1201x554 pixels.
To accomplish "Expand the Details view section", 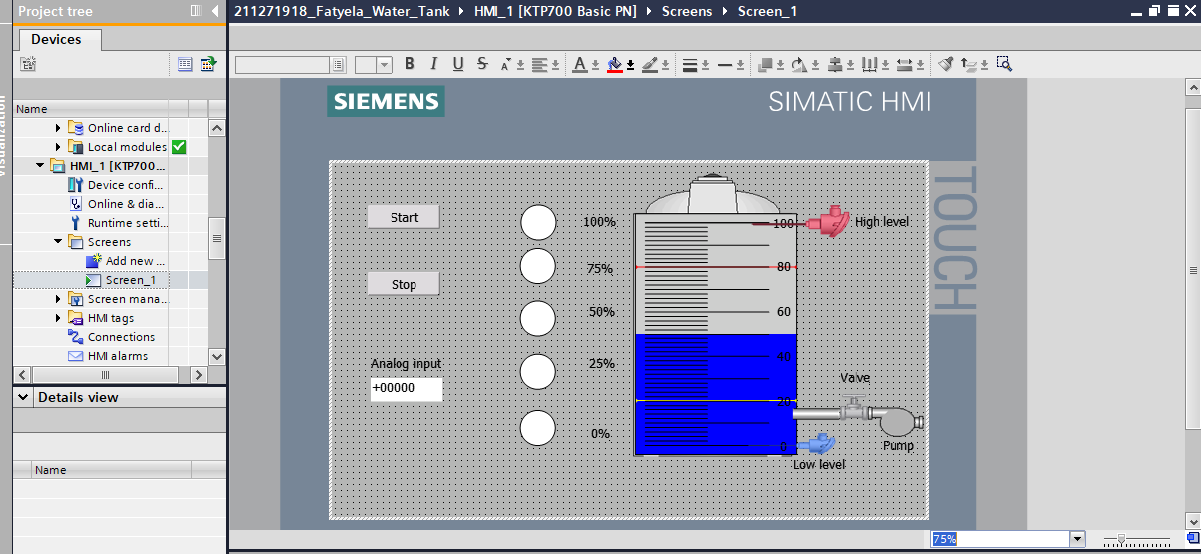I will (x=23, y=397).
